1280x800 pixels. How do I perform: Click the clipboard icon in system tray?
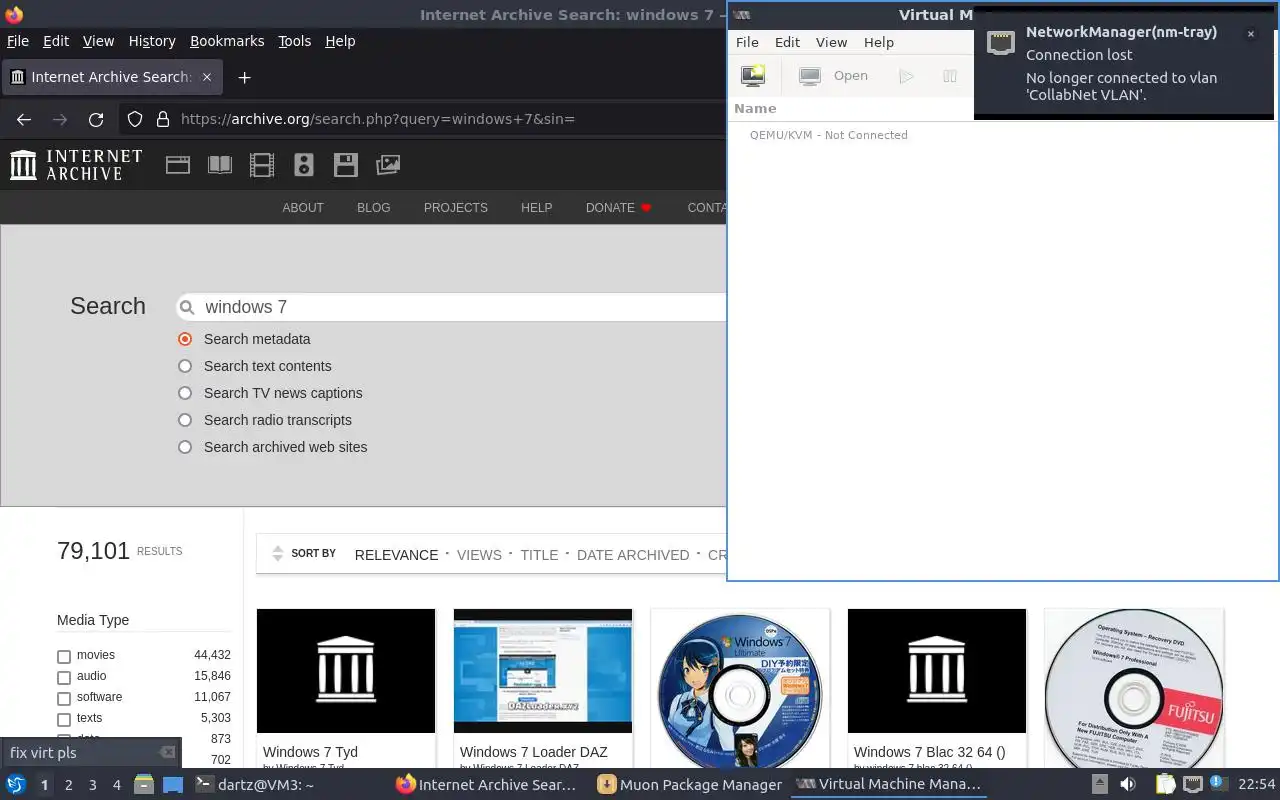pyautogui.click(x=1165, y=785)
